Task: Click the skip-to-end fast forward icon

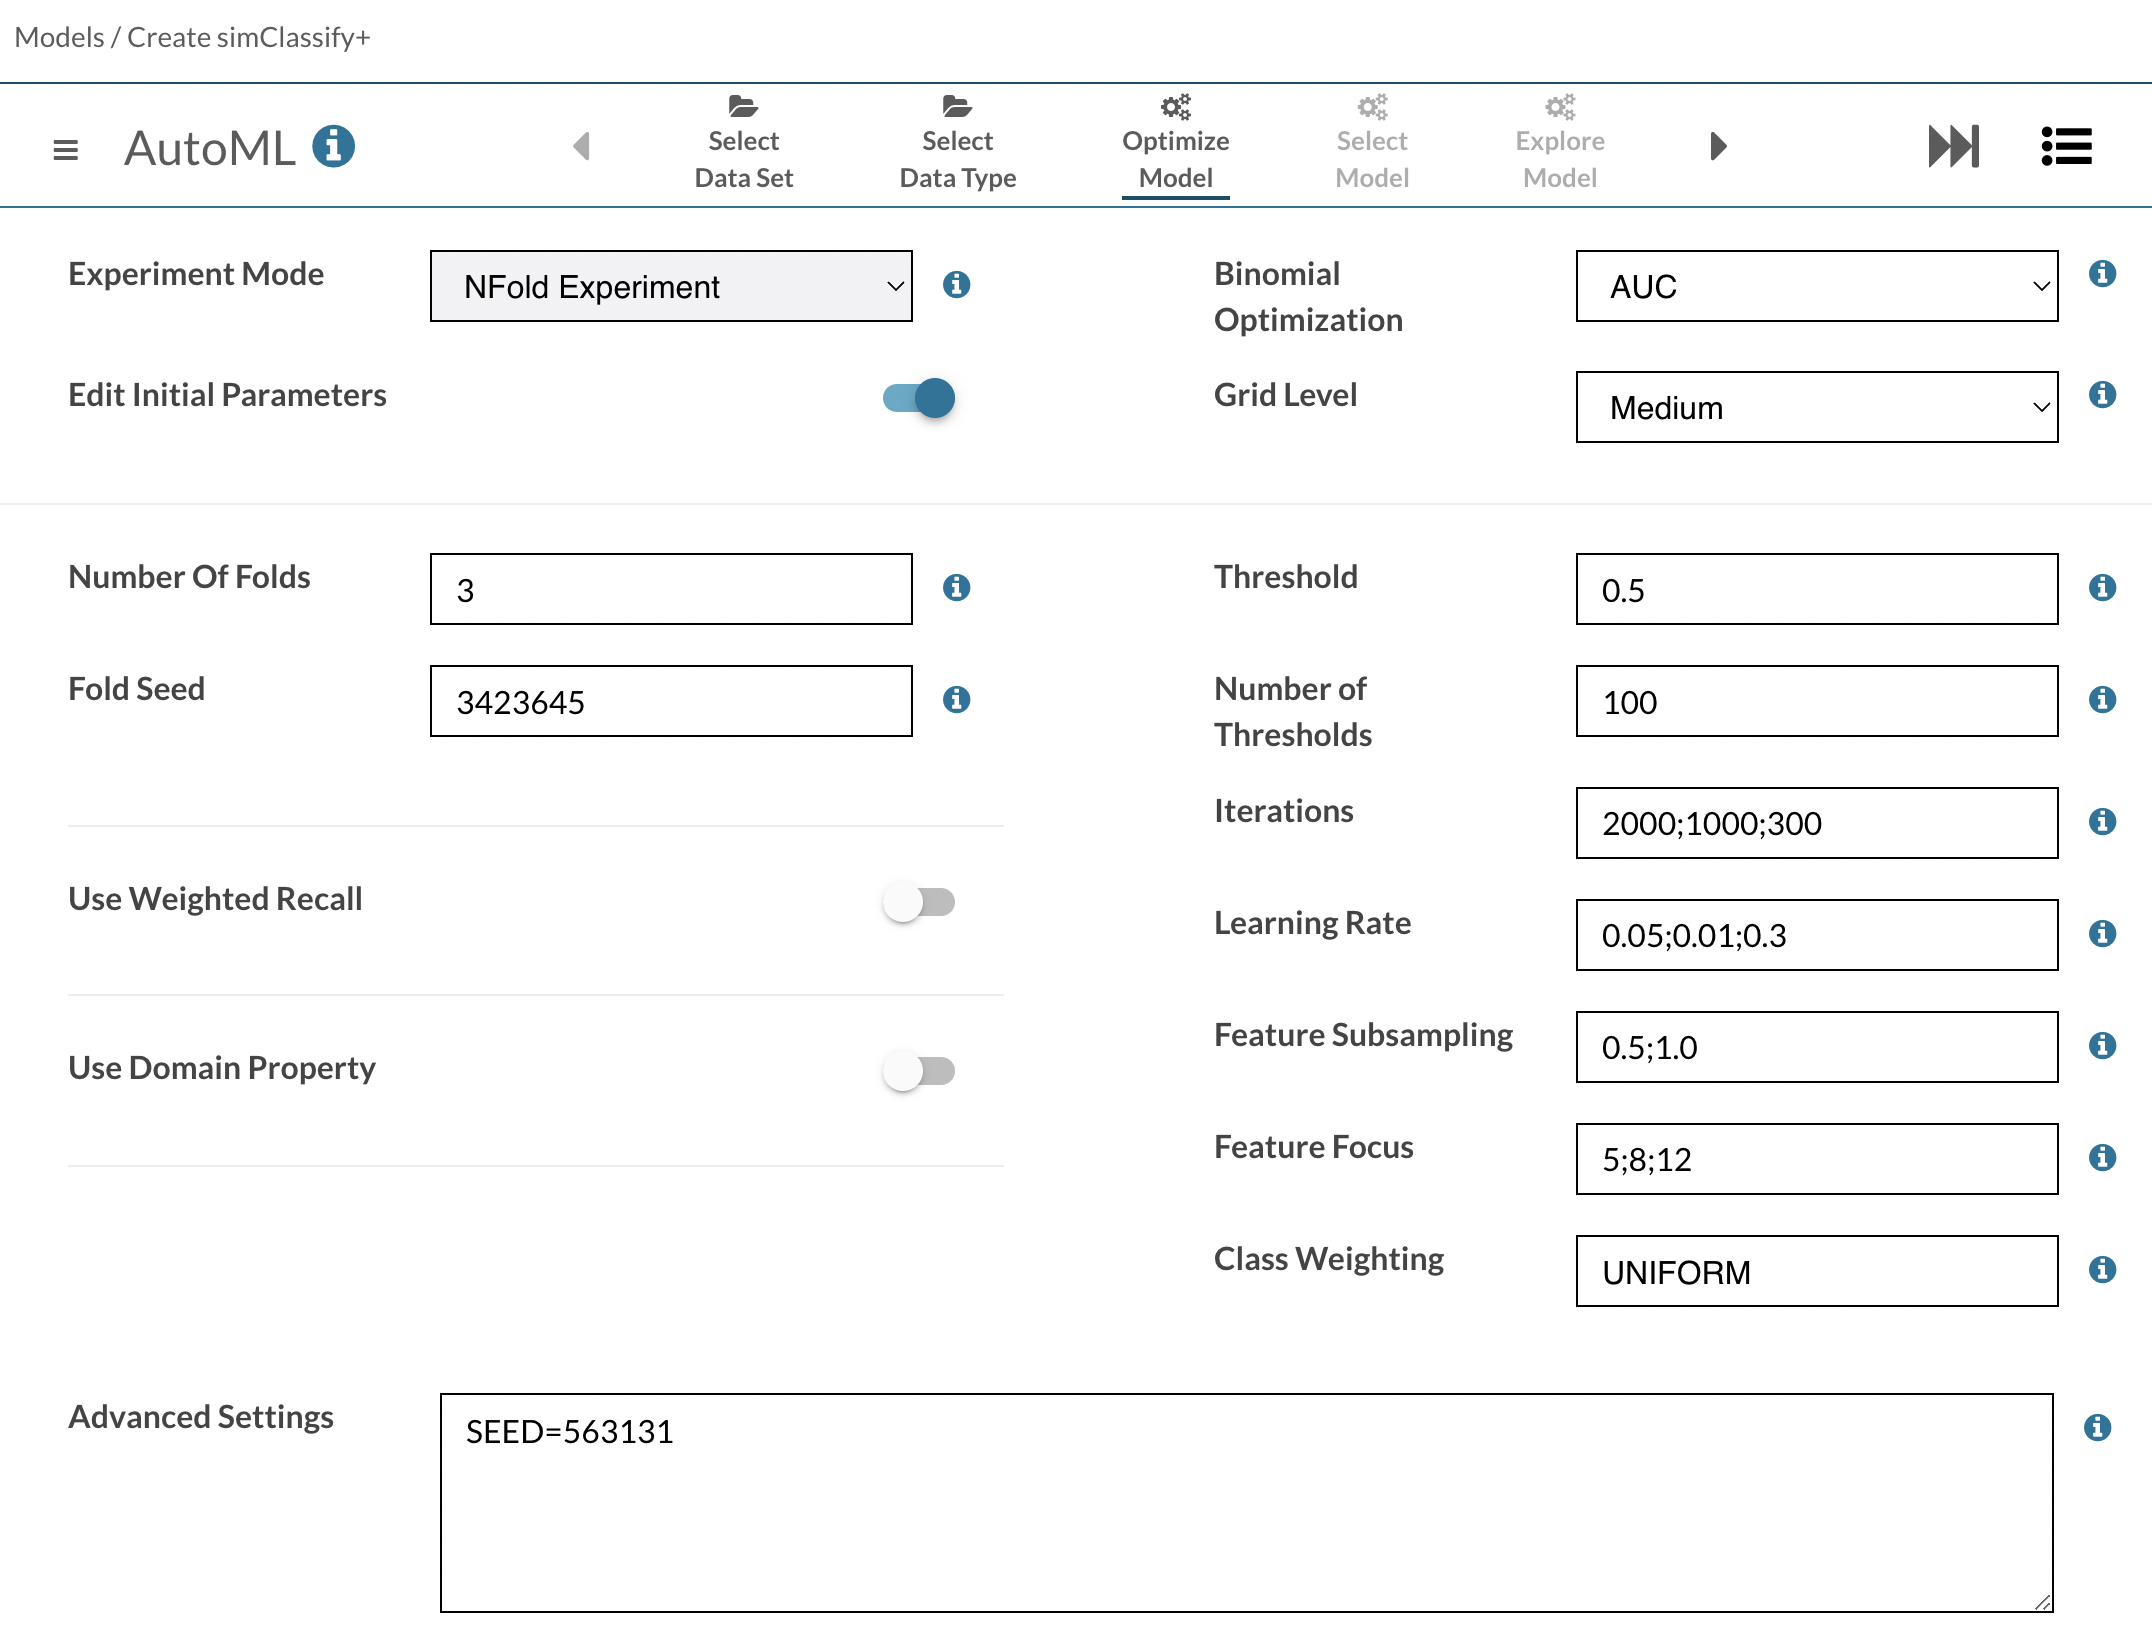Action: [x=1953, y=147]
